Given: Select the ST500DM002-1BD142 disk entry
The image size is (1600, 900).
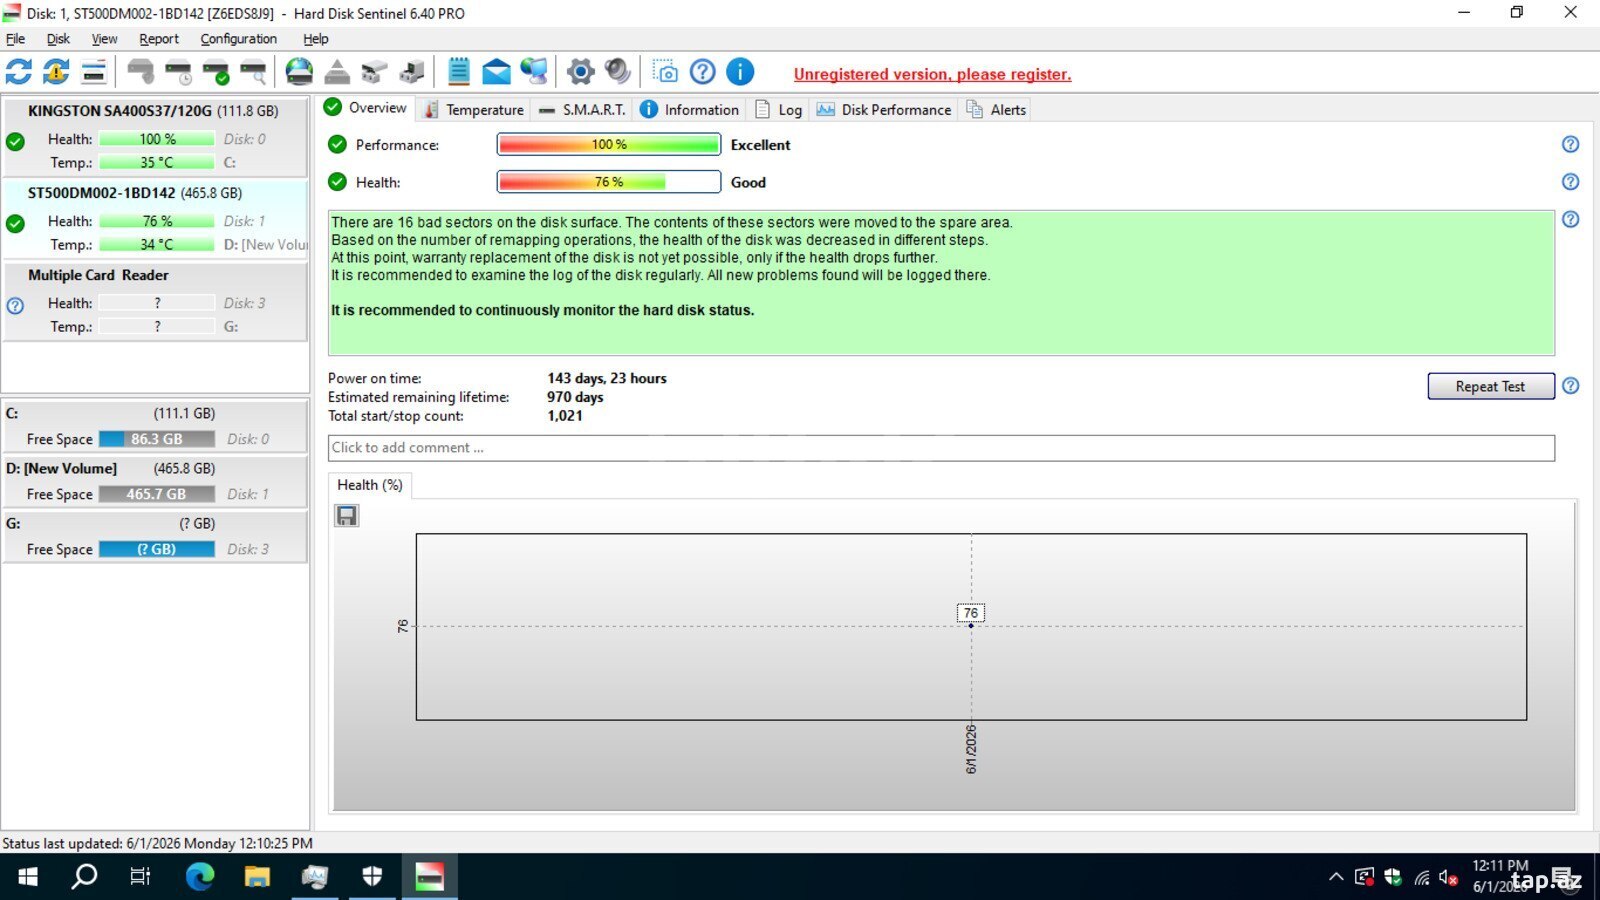Looking at the screenshot, I should pyautogui.click(x=155, y=219).
